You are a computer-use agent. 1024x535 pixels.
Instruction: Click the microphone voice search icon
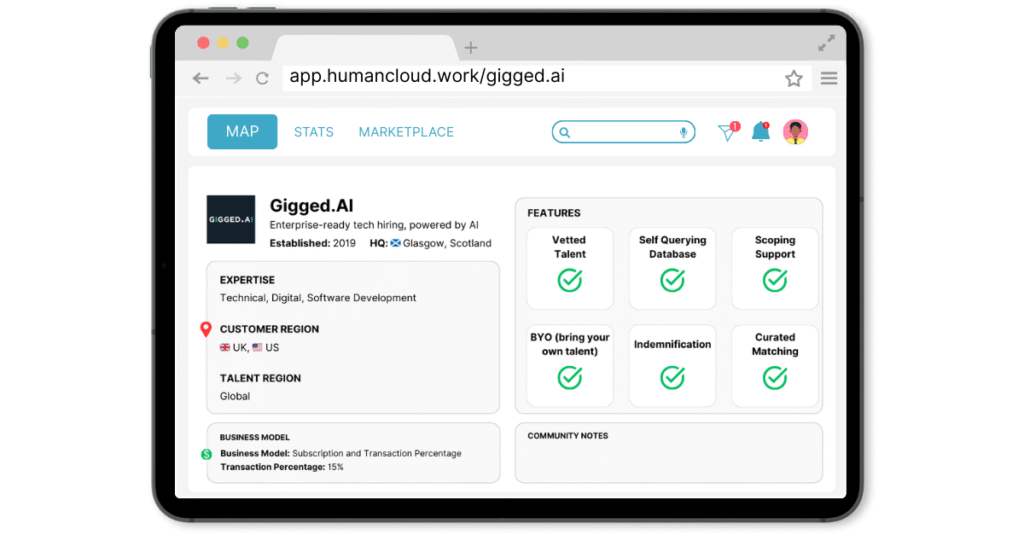[684, 132]
